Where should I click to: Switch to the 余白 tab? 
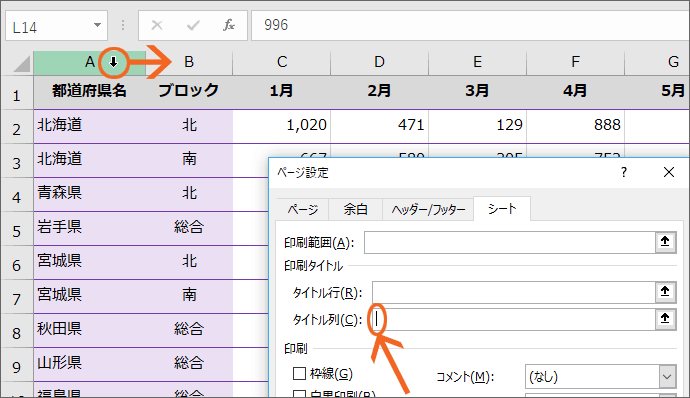355,210
